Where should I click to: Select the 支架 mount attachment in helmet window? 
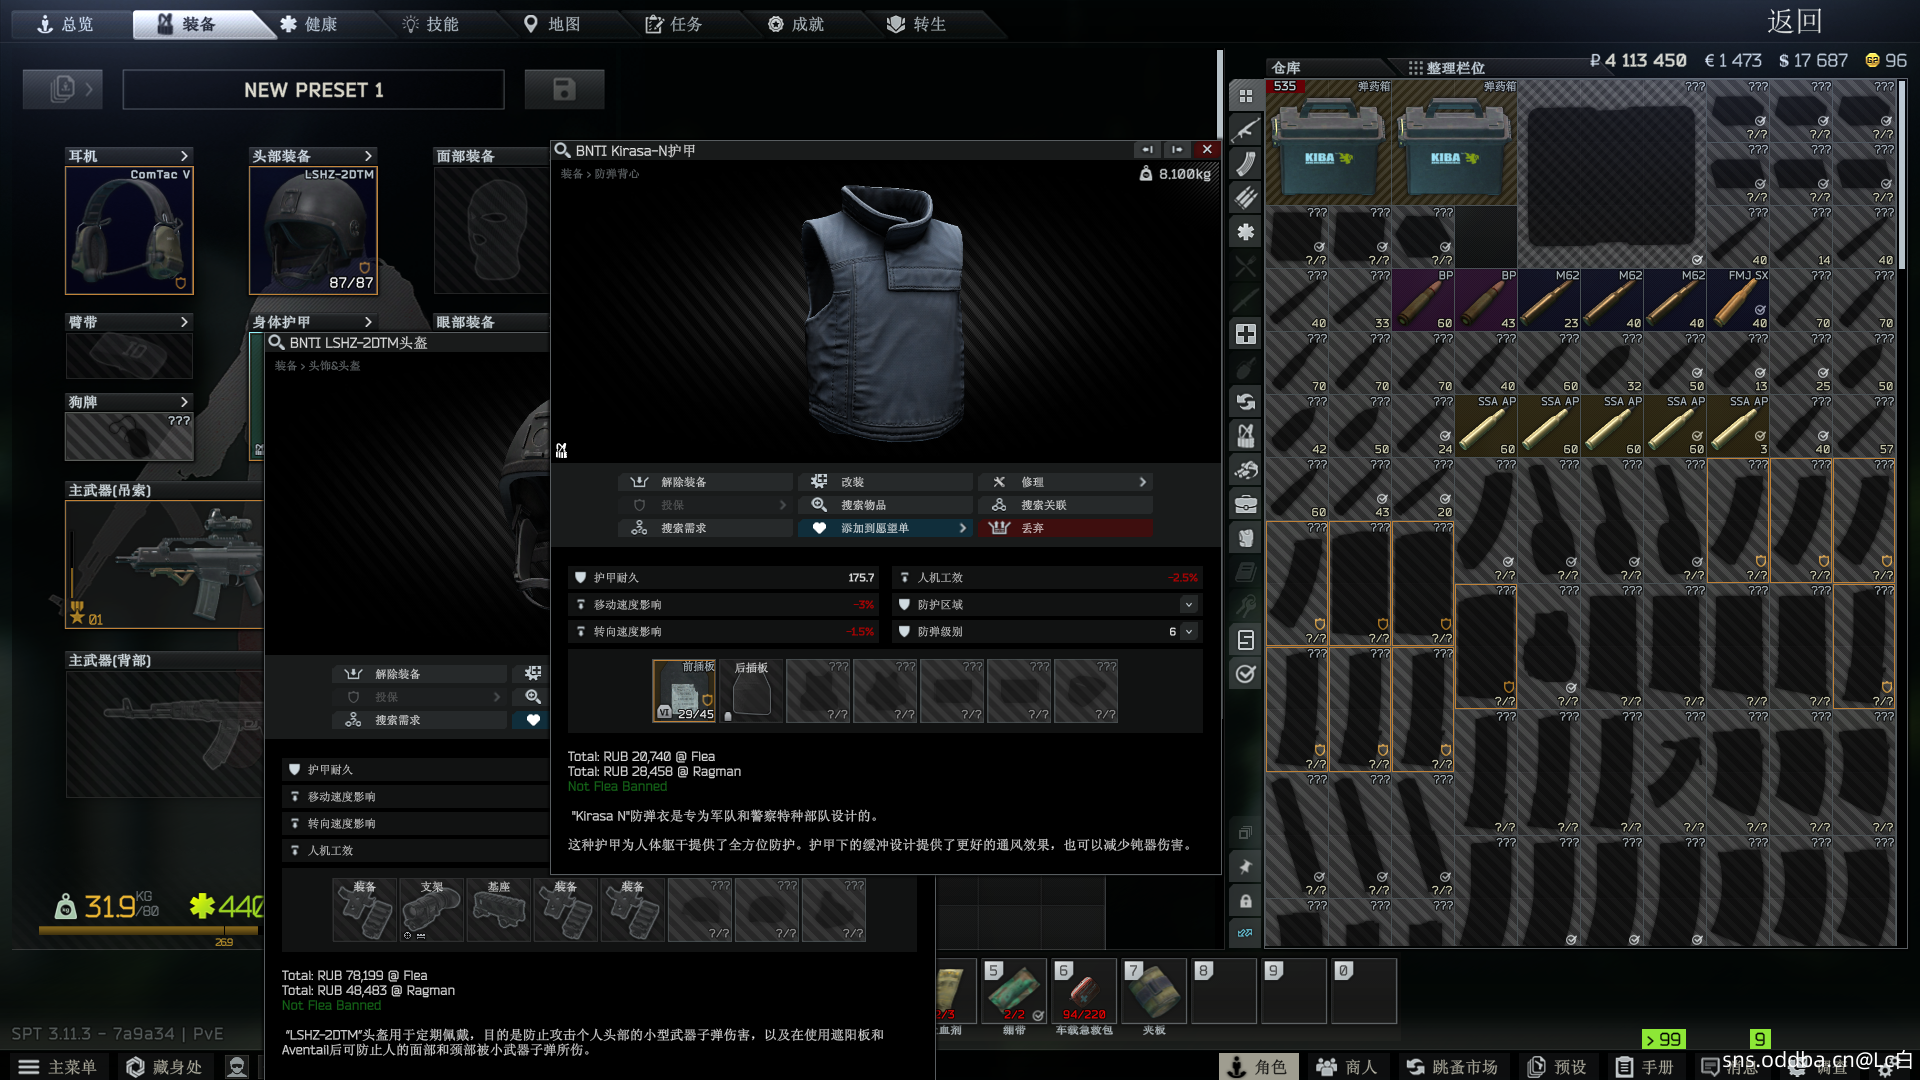tap(431, 910)
